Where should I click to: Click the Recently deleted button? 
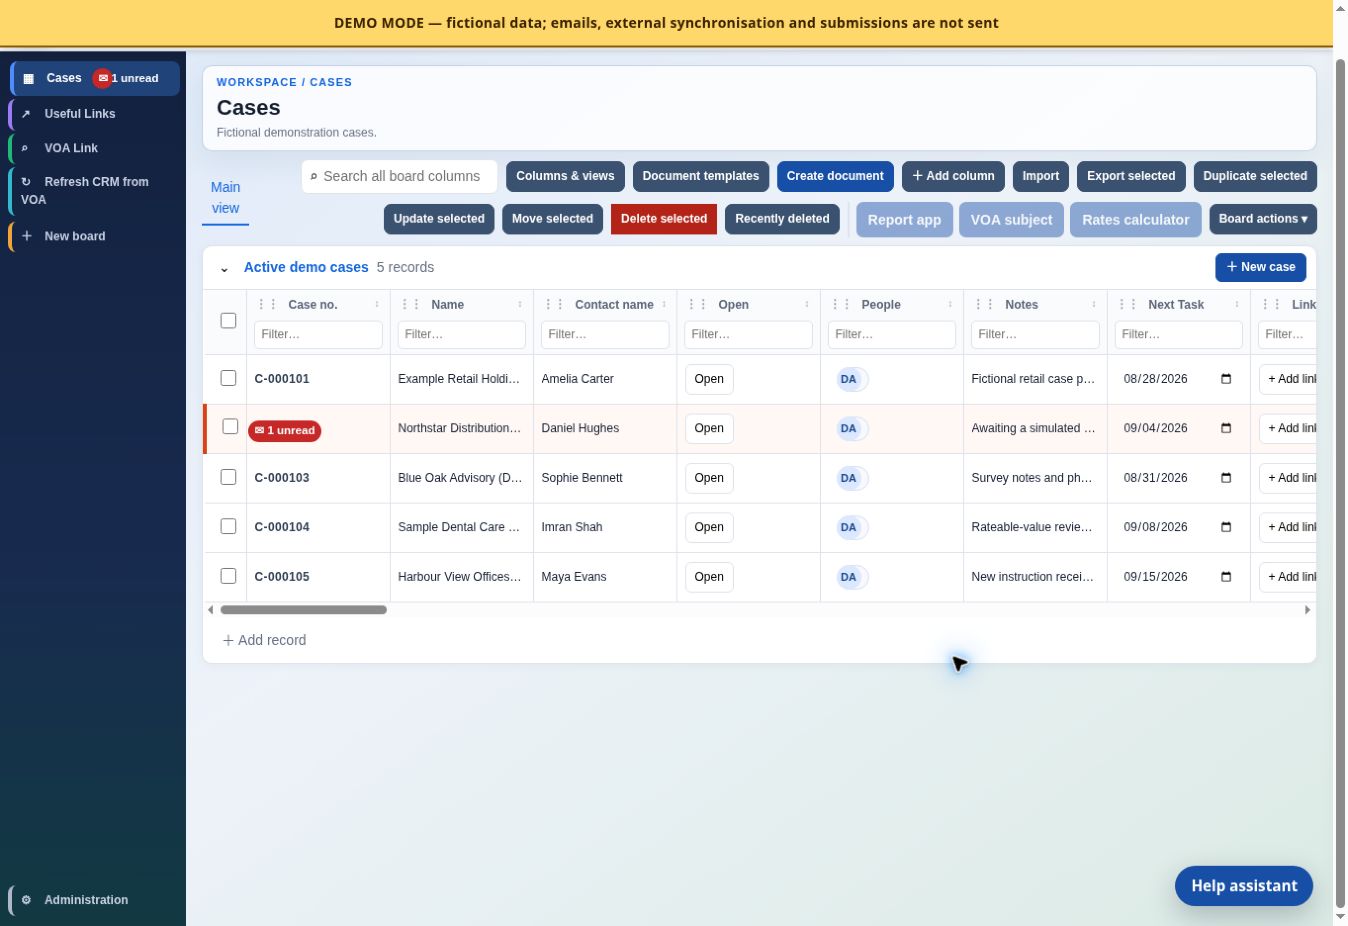tap(782, 219)
